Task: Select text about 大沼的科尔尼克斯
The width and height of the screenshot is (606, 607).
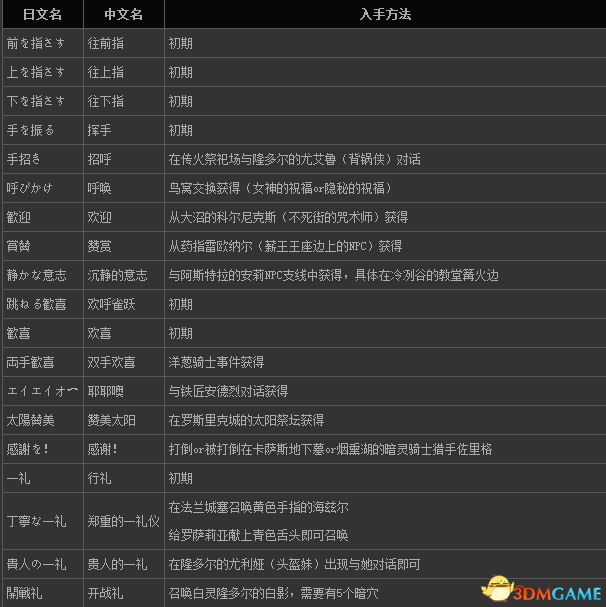Action: pyautogui.click(x=288, y=217)
